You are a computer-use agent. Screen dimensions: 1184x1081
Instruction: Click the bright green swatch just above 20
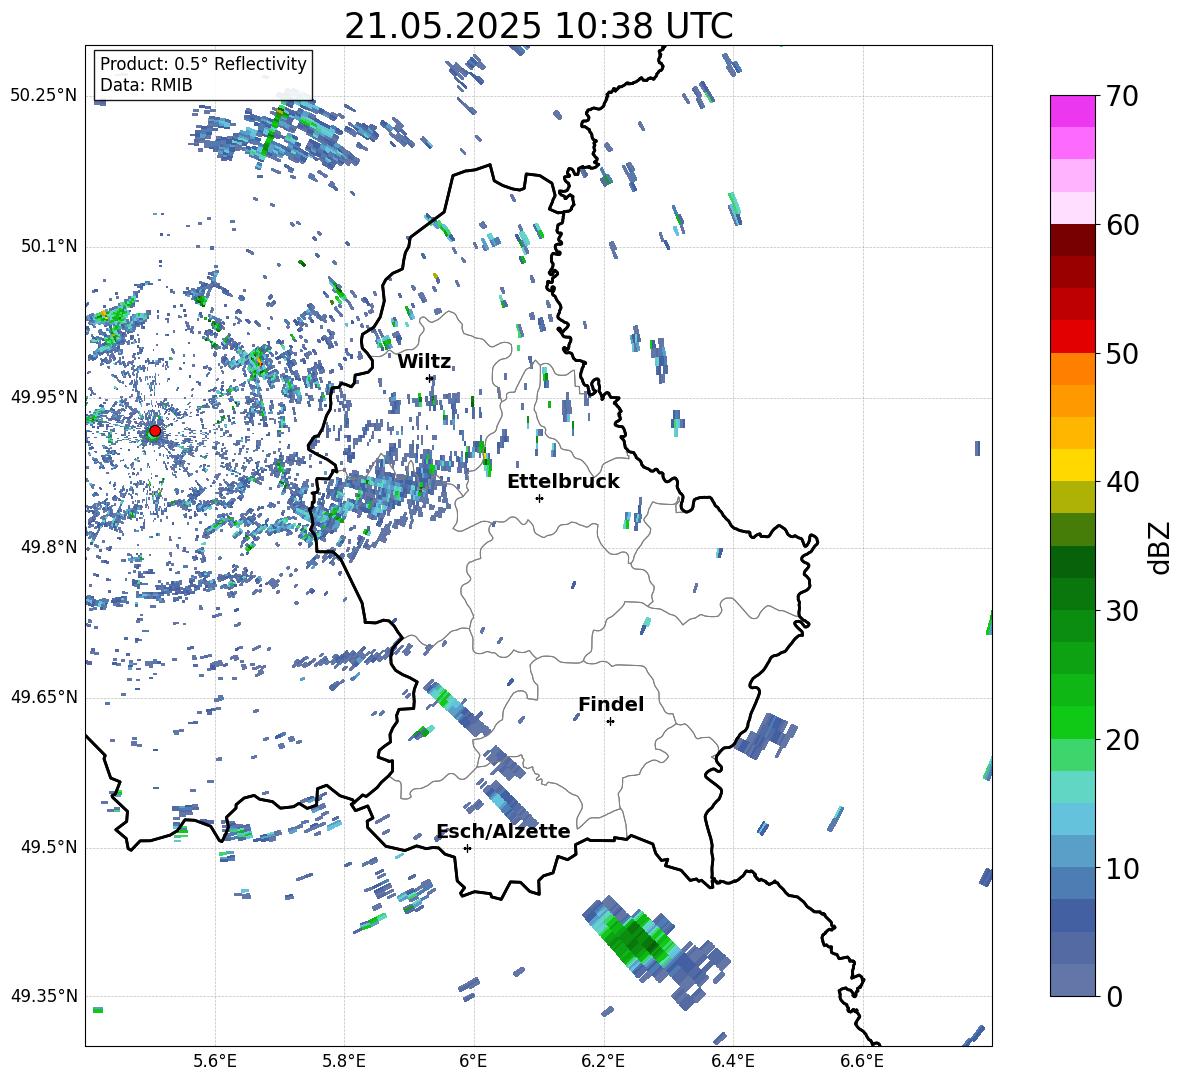click(x=1072, y=723)
